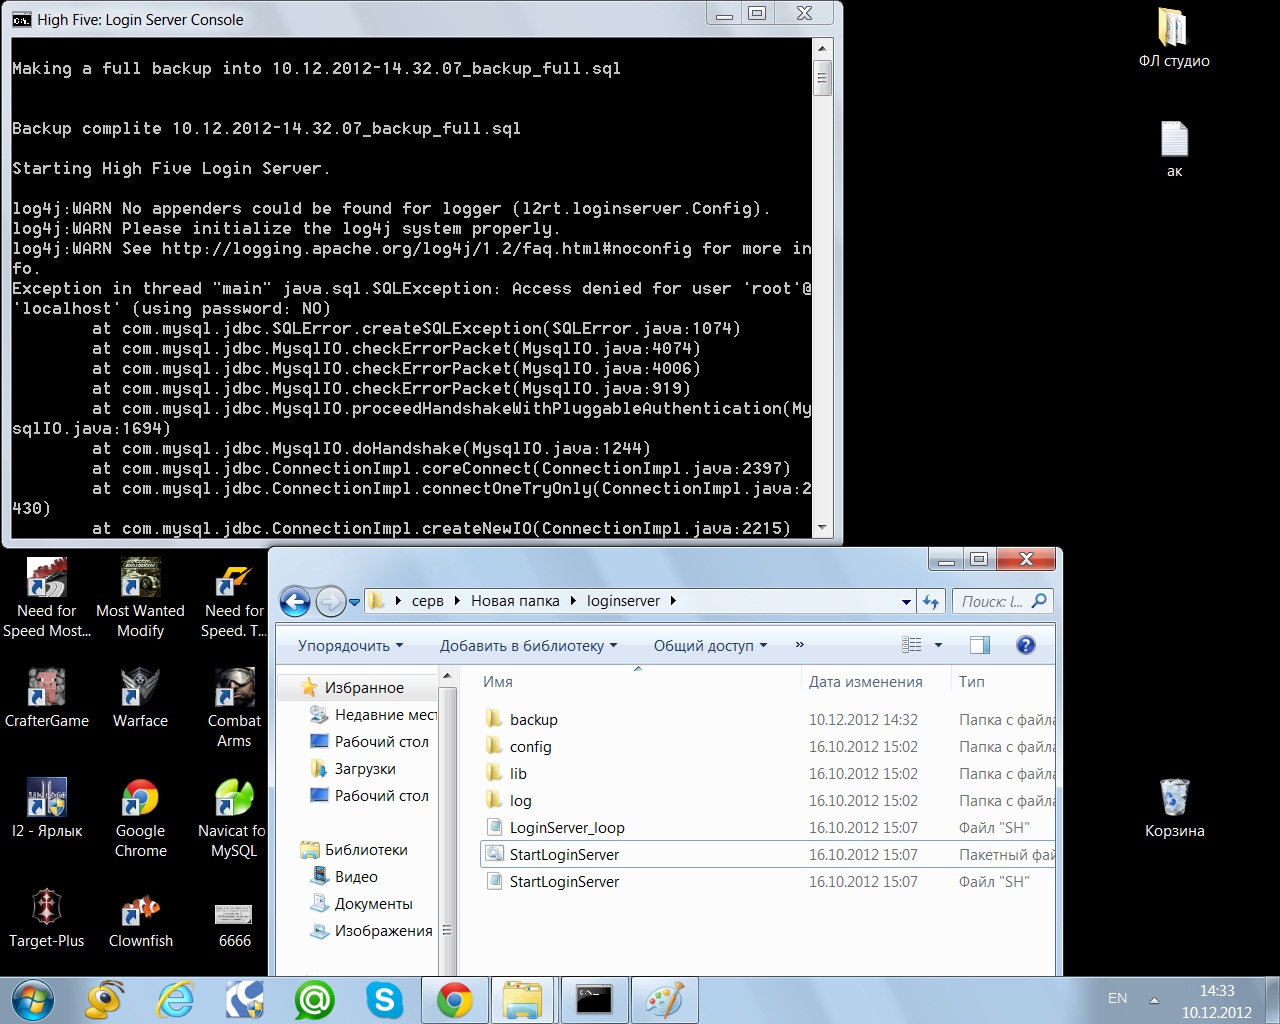The height and width of the screenshot is (1024, 1280).
Task: Click Explorer forward navigation button
Action: point(330,601)
